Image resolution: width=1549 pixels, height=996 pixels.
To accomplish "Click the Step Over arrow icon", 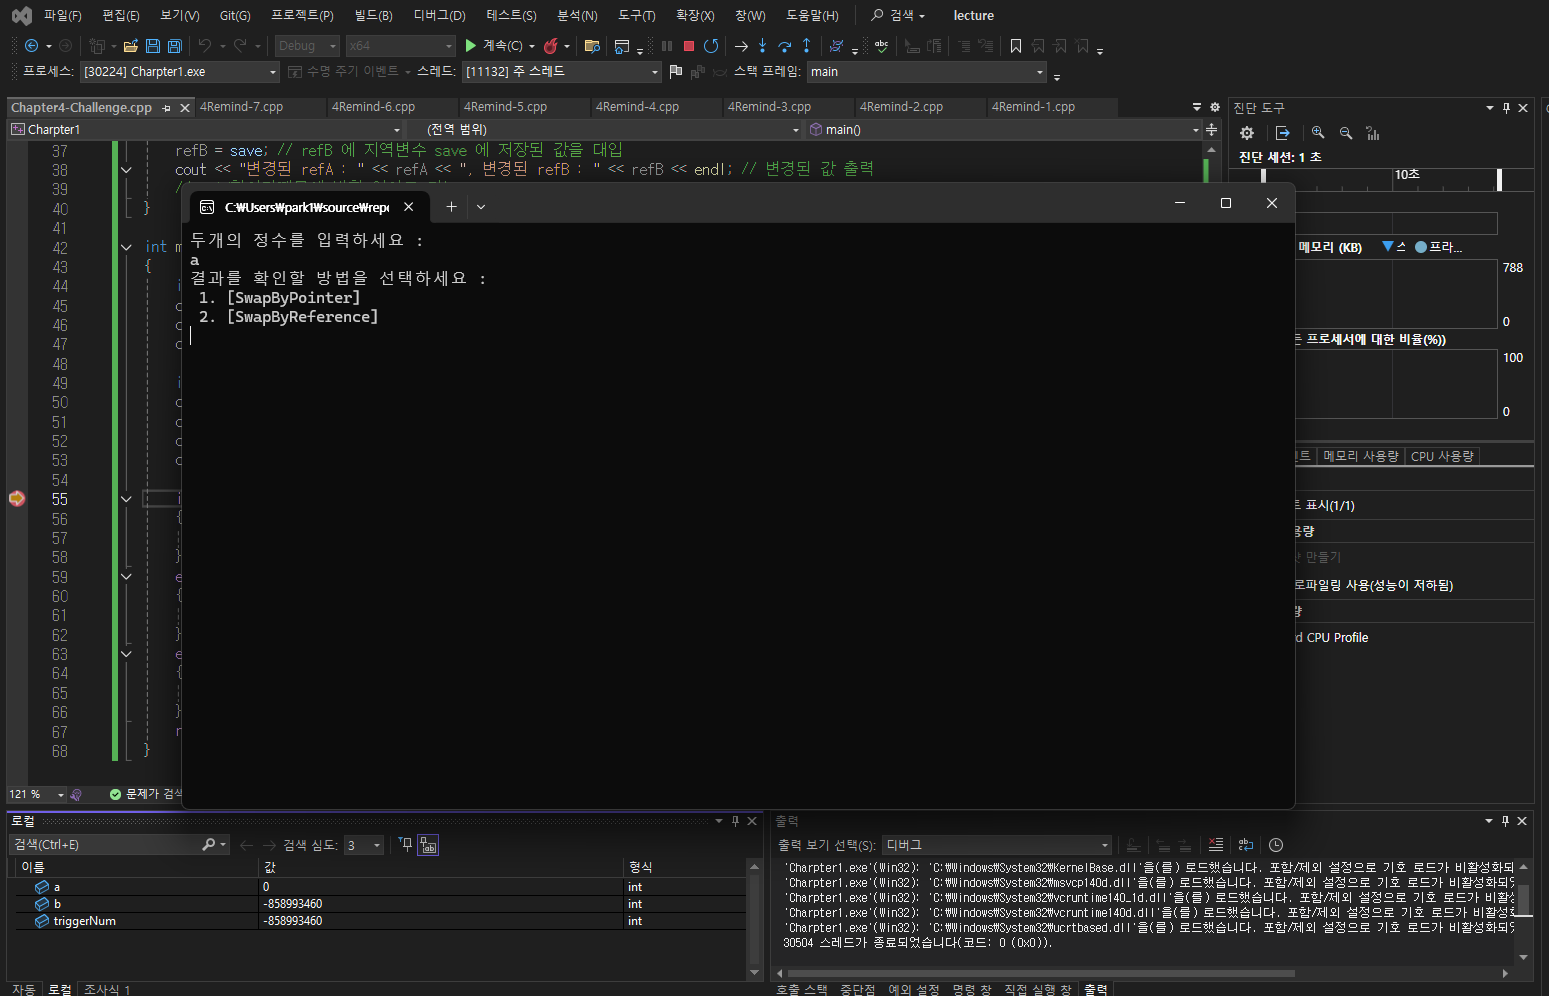I will [x=784, y=46].
